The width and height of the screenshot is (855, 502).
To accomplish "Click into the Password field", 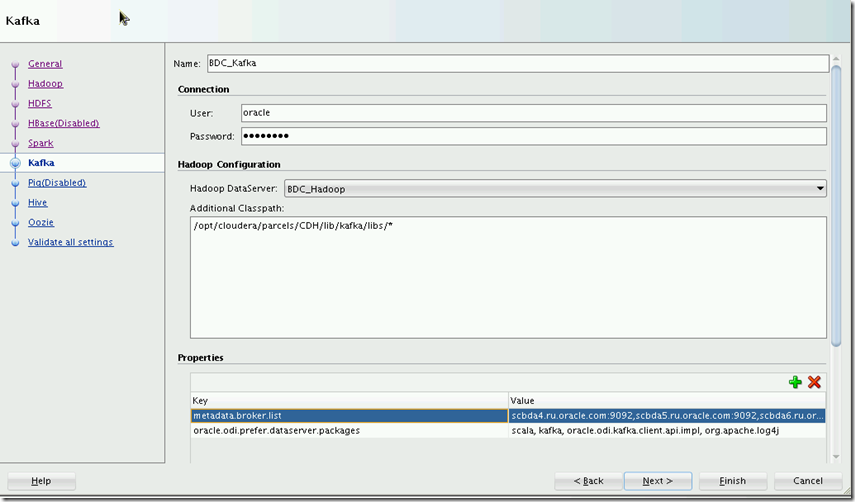I will coord(533,136).
